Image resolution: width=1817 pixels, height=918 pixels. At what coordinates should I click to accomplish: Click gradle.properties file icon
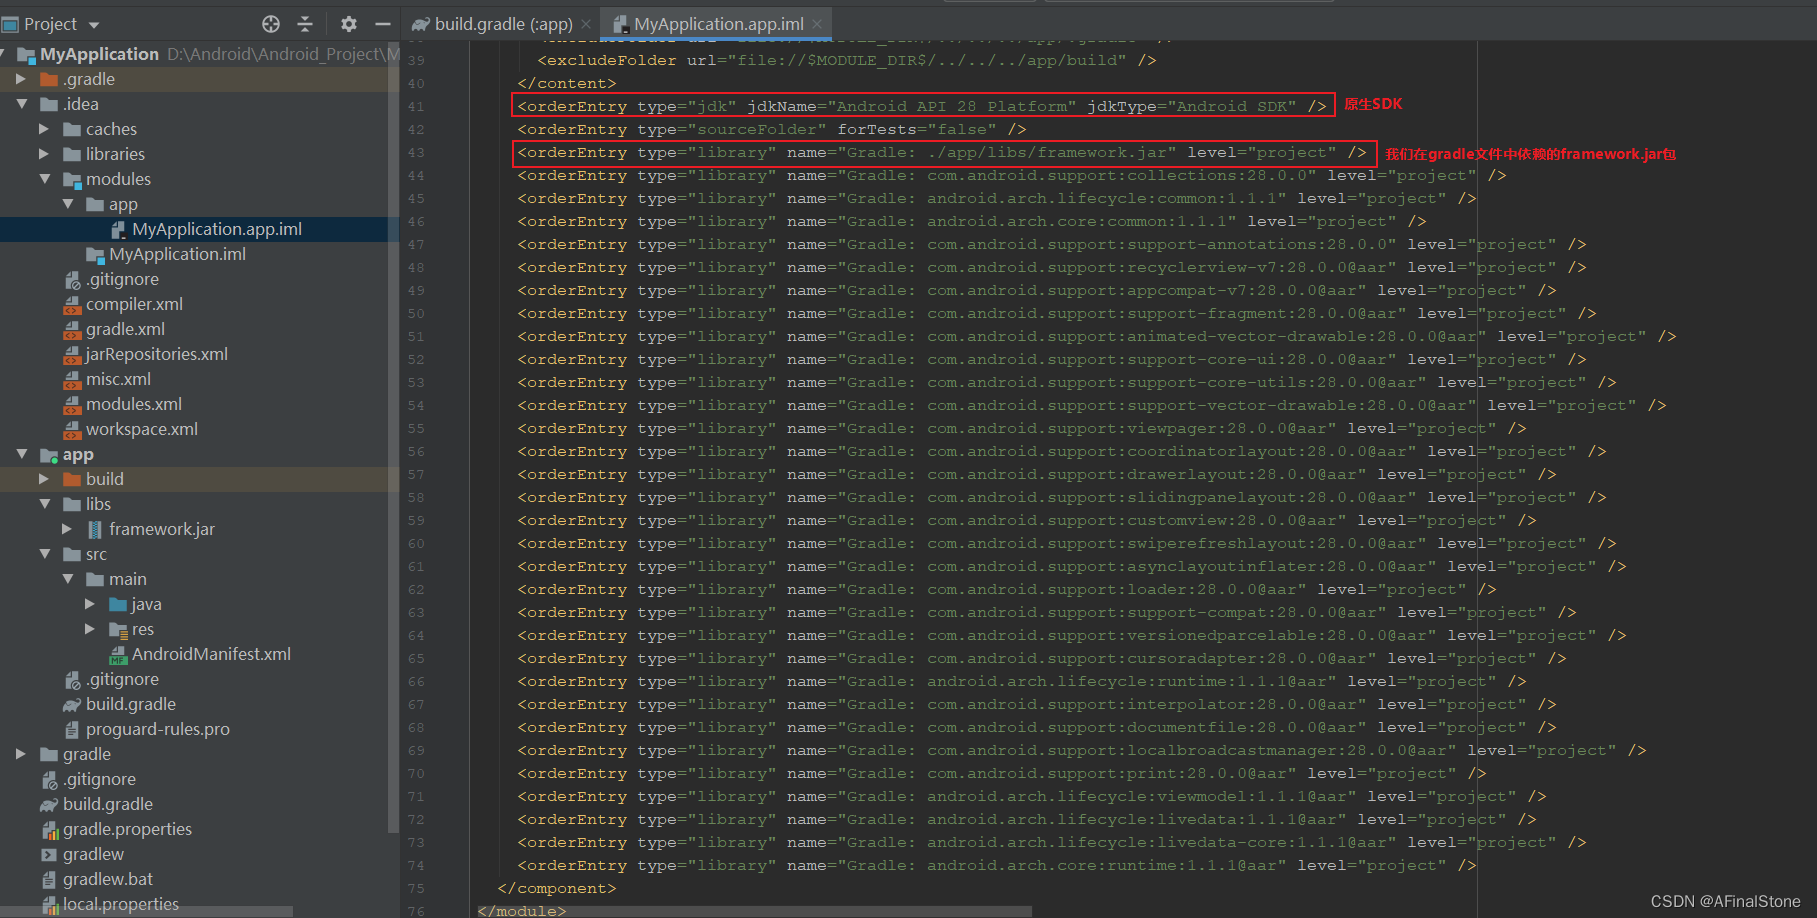[49, 829]
